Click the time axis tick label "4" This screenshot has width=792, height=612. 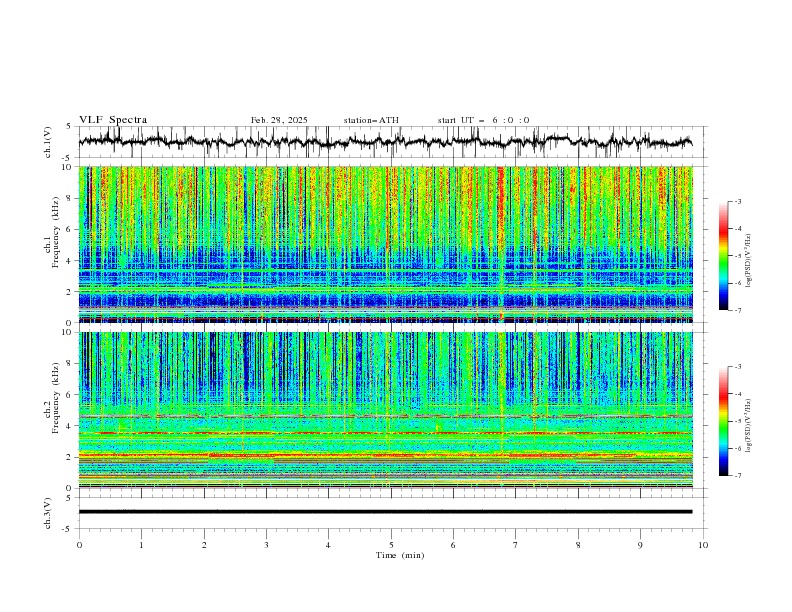coord(328,545)
